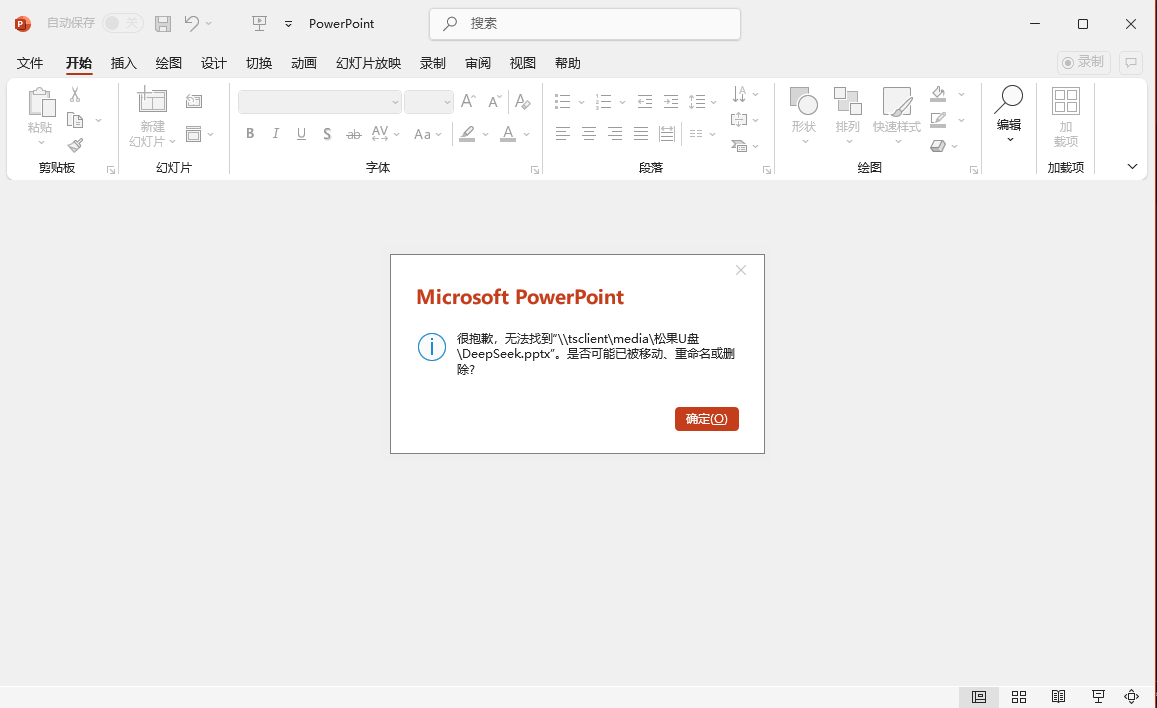
Task: Click Shape Fill paint bucket swatch
Action: click(938, 94)
